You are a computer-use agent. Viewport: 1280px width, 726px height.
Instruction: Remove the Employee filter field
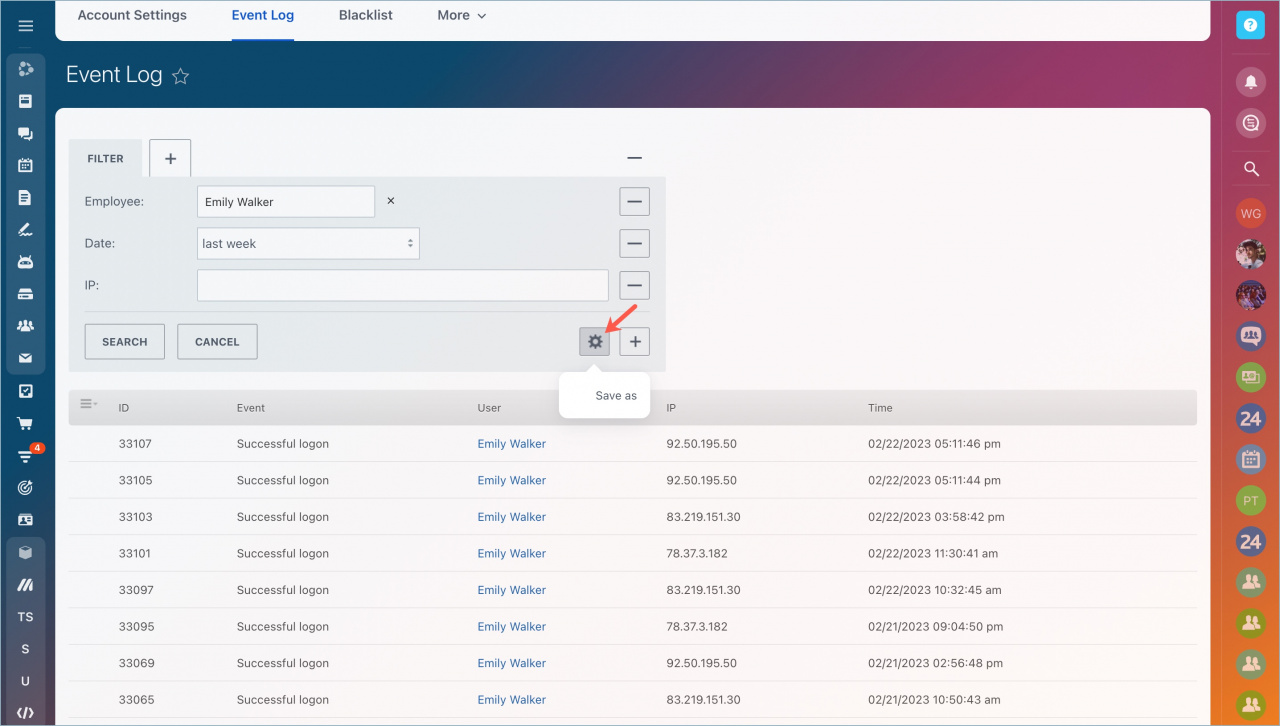[x=634, y=201]
